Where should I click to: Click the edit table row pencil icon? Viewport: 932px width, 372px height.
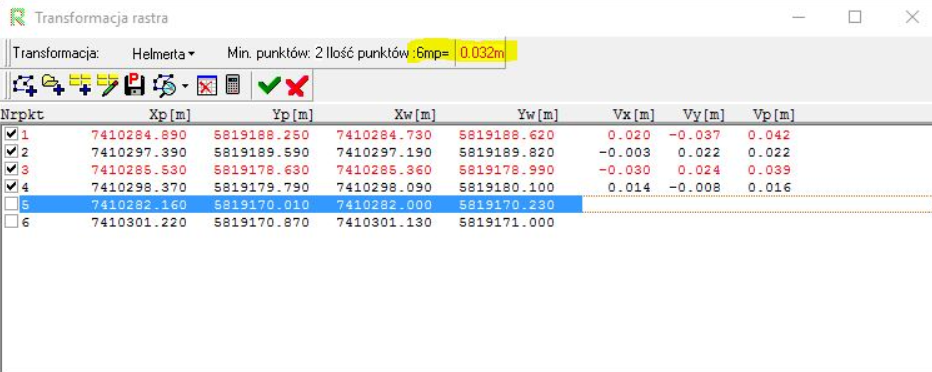tap(108, 86)
